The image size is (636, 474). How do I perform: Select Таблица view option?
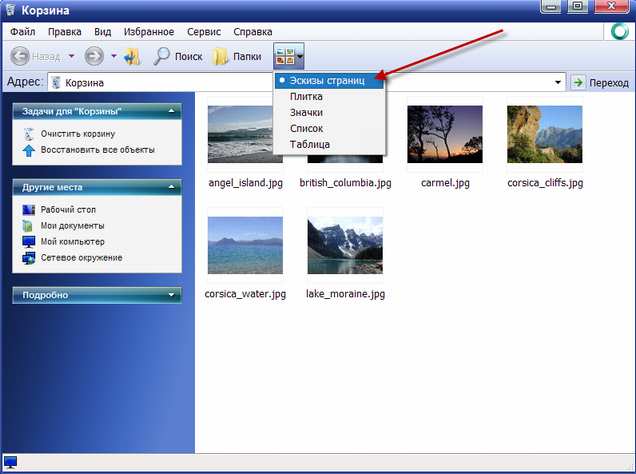329,144
